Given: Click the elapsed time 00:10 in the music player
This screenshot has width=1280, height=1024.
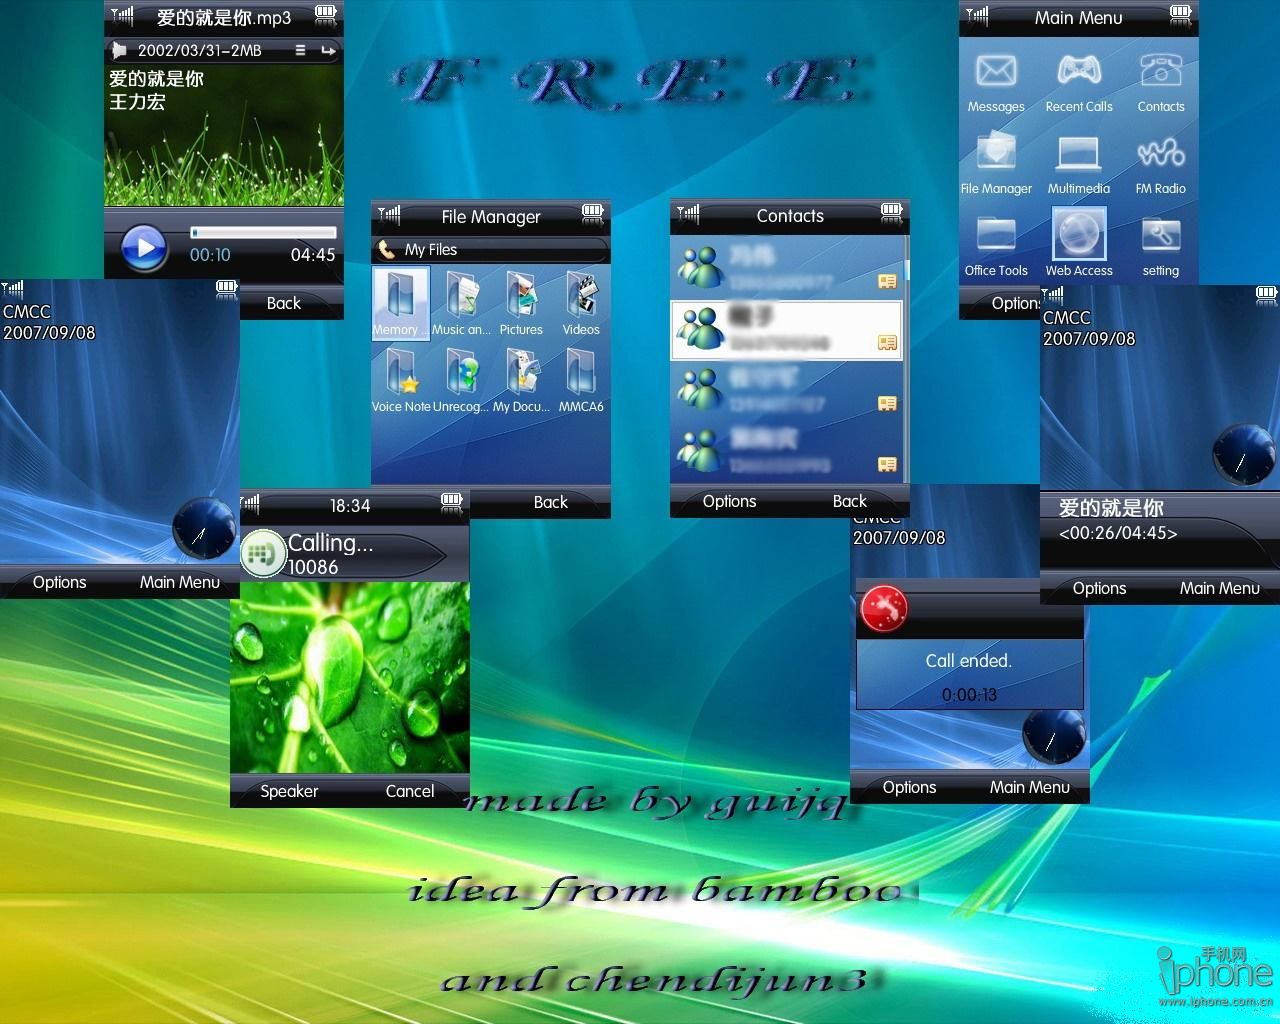Looking at the screenshot, I should click(210, 255).
